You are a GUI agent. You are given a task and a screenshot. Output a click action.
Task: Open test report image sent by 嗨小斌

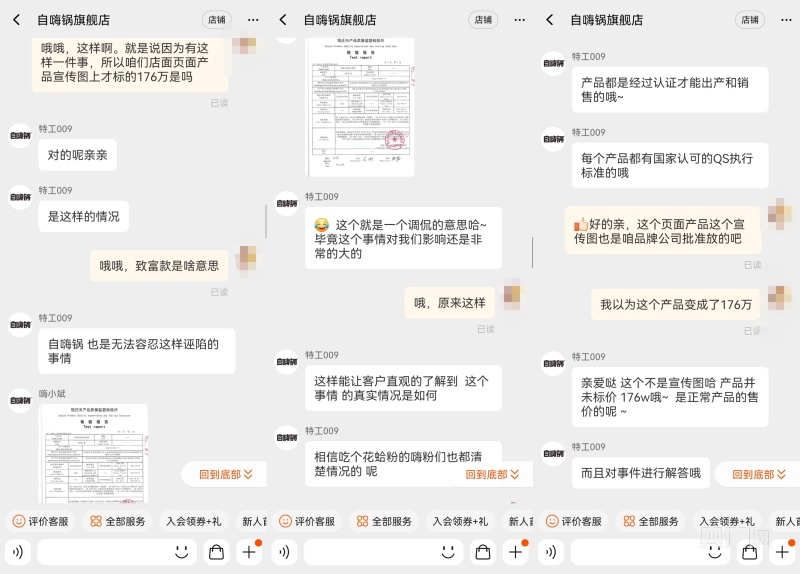coord(93,454)
